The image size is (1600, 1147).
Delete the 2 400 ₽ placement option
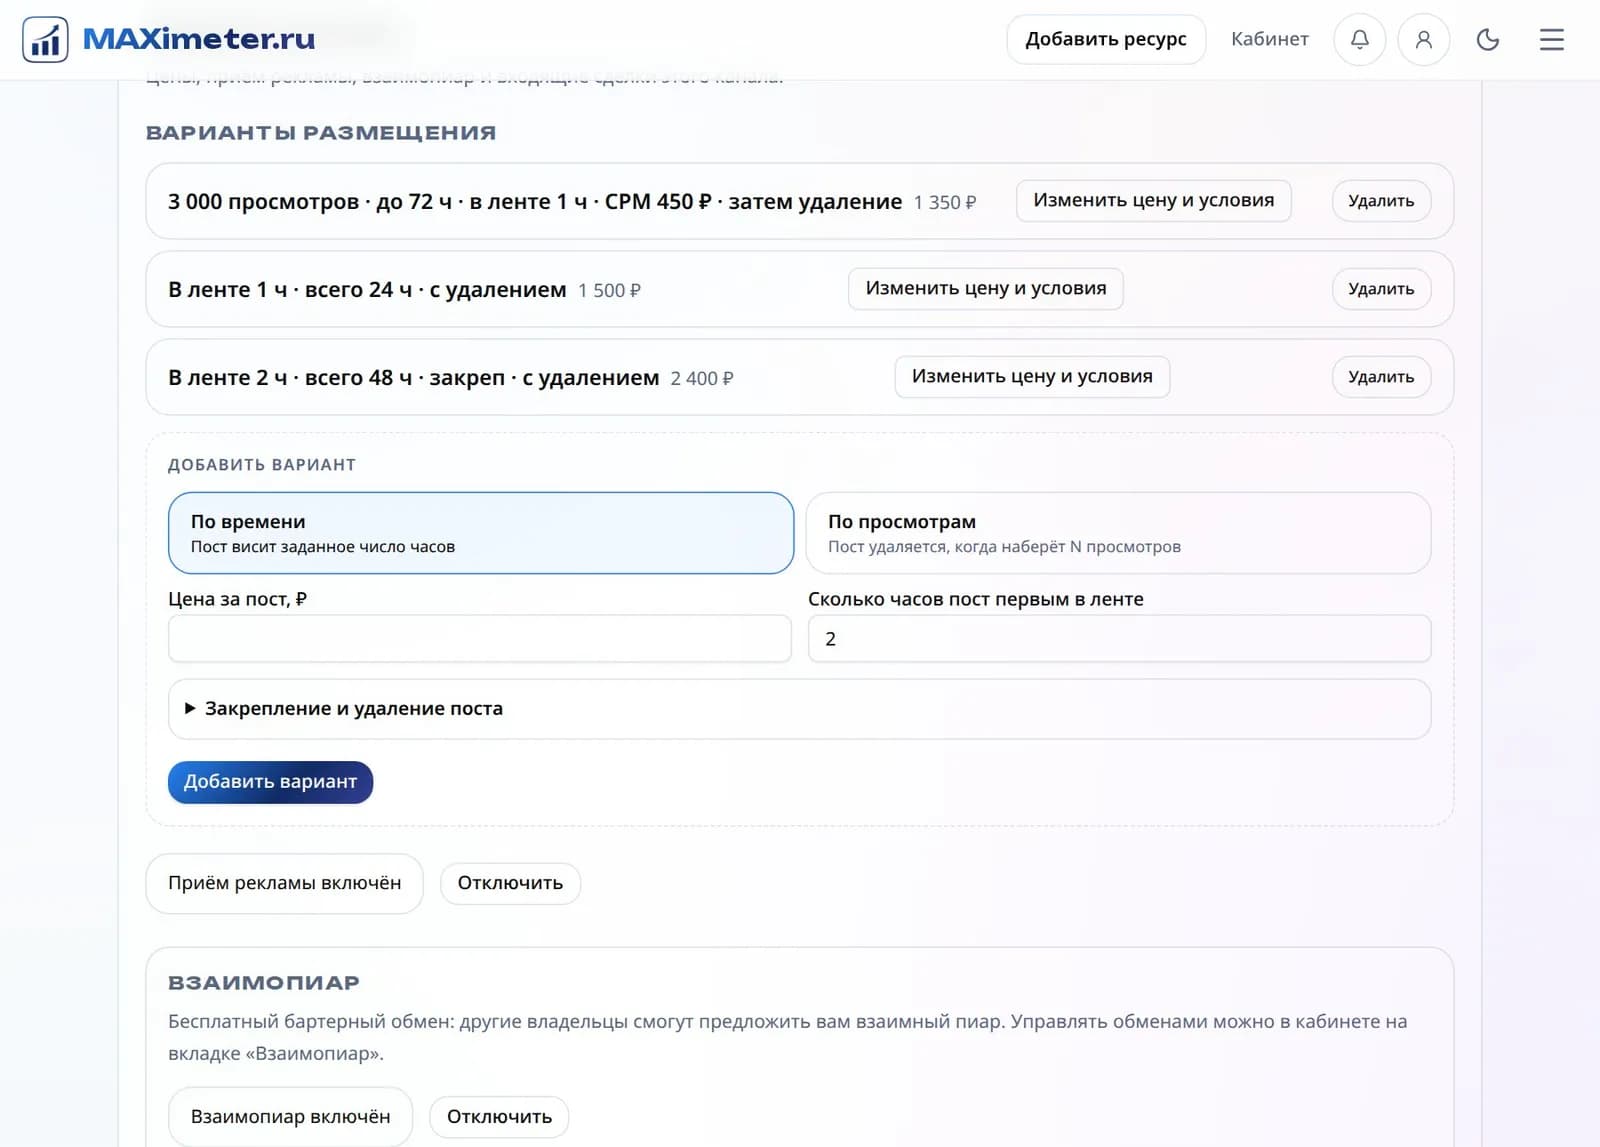click(1381, 377)
